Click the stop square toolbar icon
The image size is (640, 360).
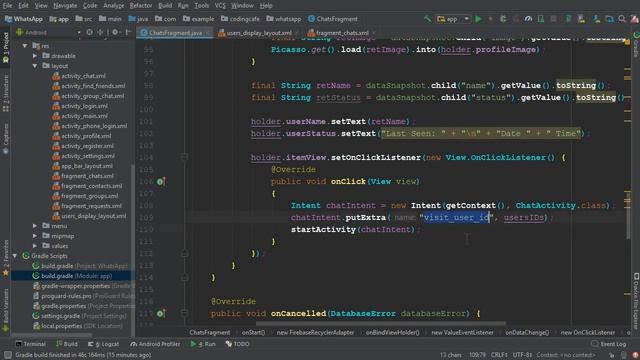[553, 19]
